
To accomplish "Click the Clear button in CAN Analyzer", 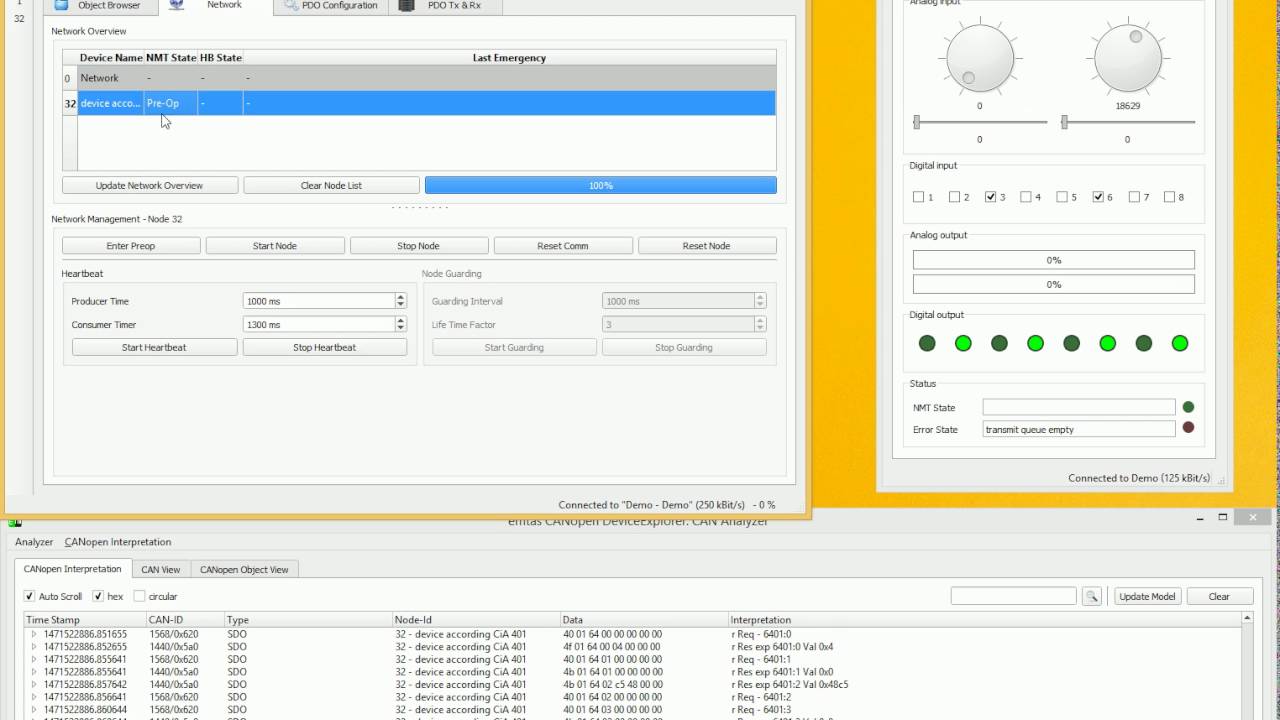I will coord(1219,596).
